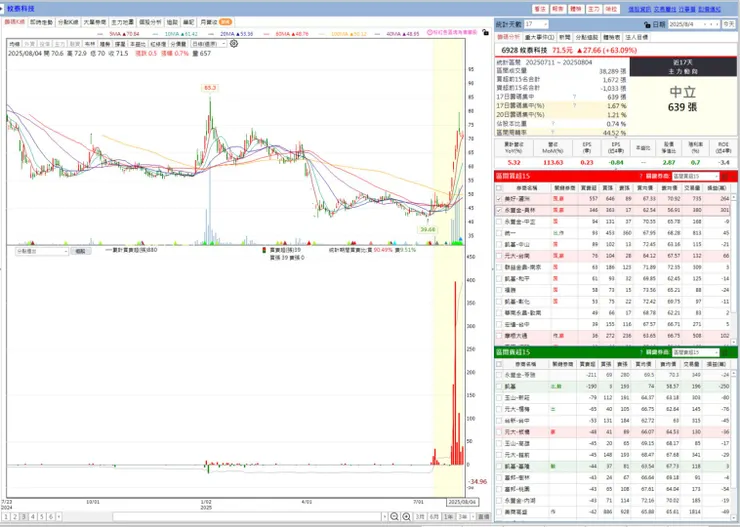The width and height of the screenshot is (740, 527).
Task: Open the 關鍵券商 dropdown in red header
Action: [x=696, y=176]
